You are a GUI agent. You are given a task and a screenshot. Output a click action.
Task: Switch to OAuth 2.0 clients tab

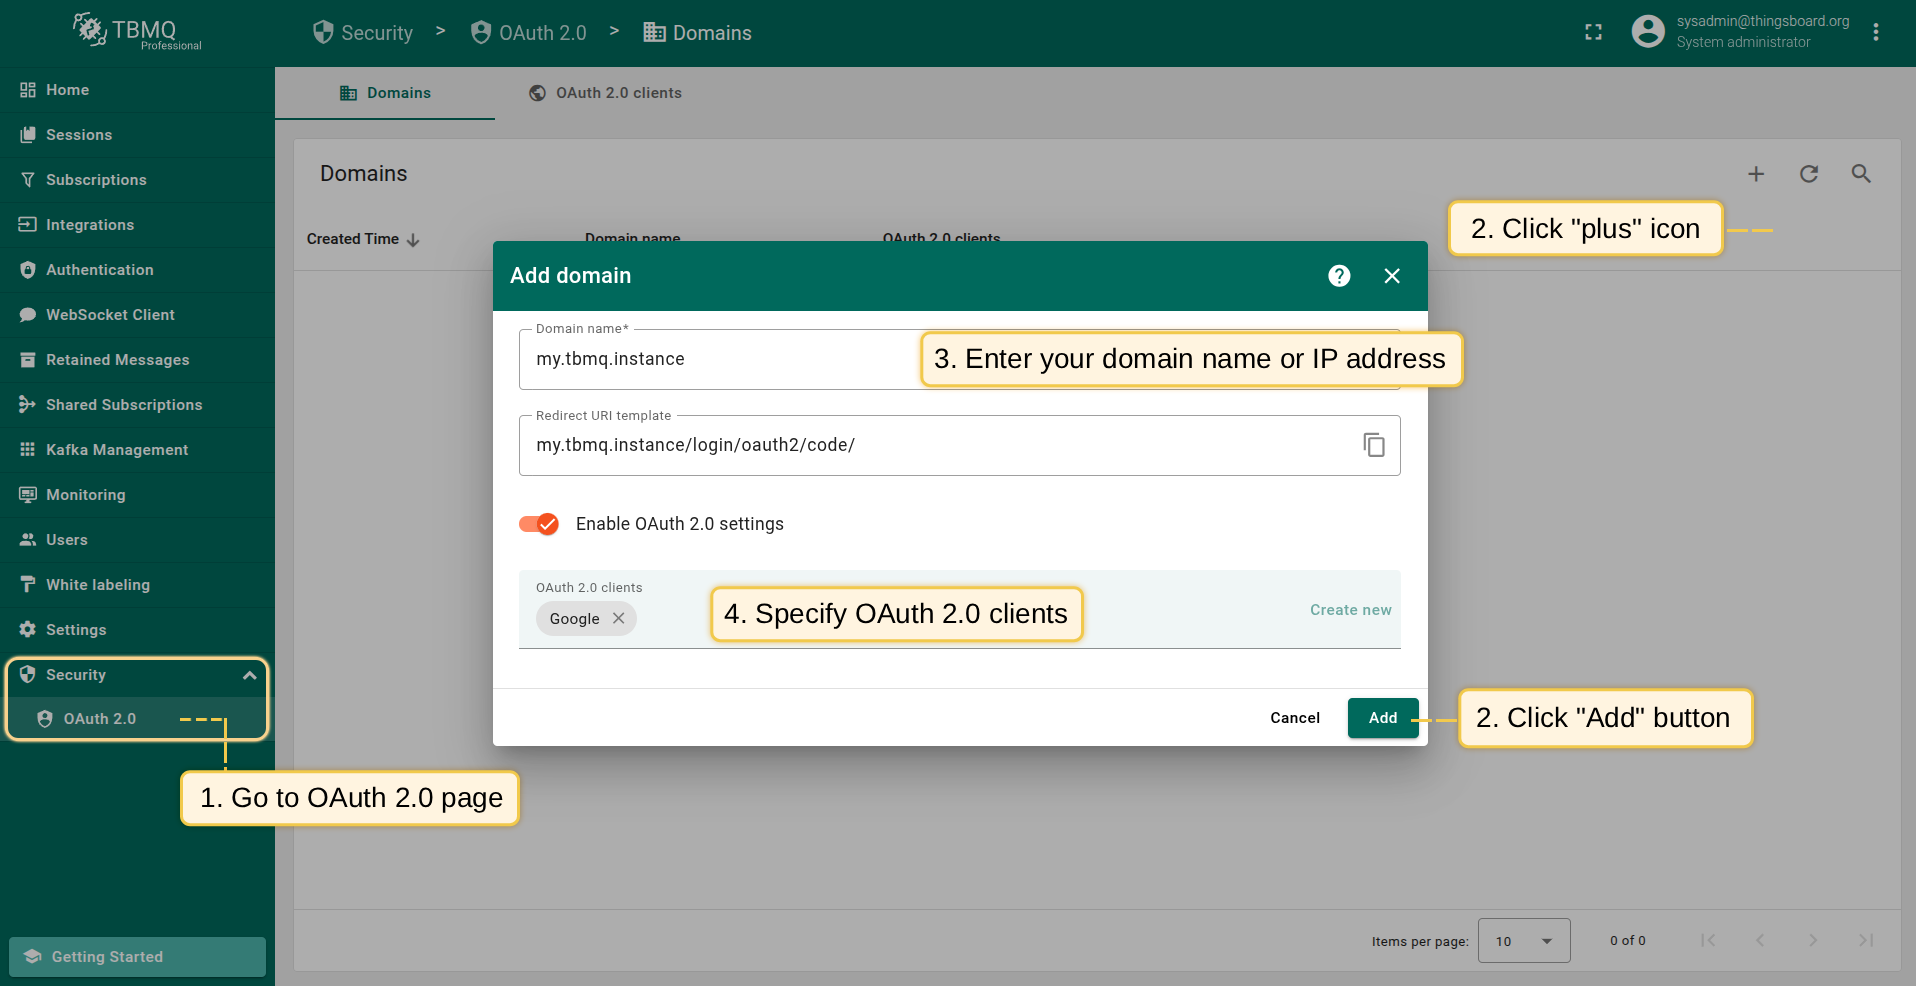pos(605,93)
